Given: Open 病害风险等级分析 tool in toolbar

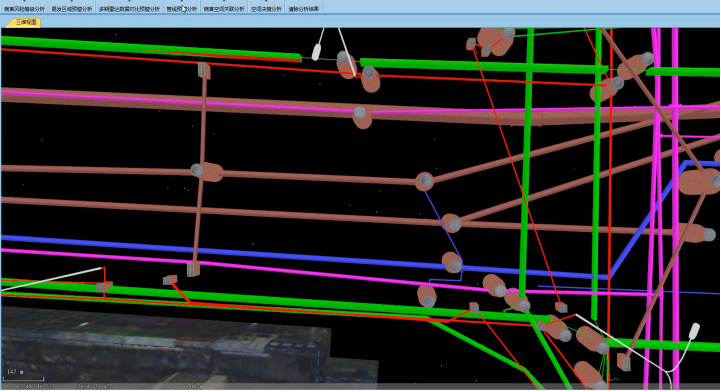Looking at the screenshot, I should (24, 9).
